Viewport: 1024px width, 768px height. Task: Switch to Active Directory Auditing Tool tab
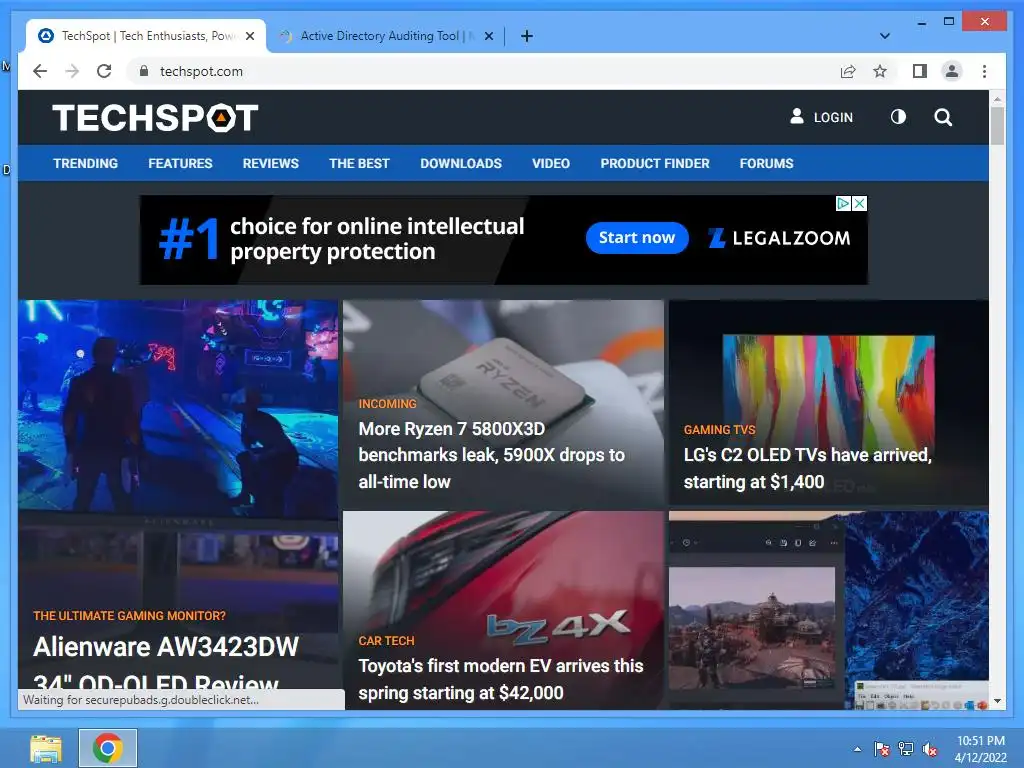386,36
